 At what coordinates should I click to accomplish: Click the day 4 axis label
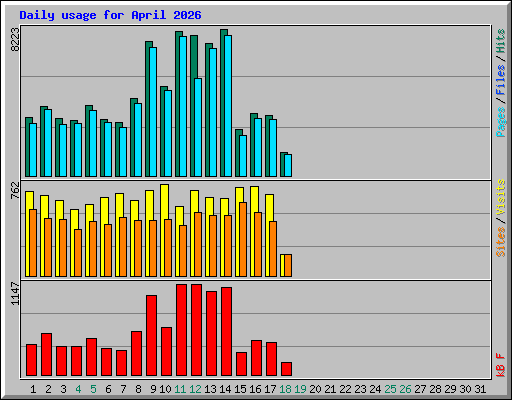pyautogui.click(x=78, y=389)
